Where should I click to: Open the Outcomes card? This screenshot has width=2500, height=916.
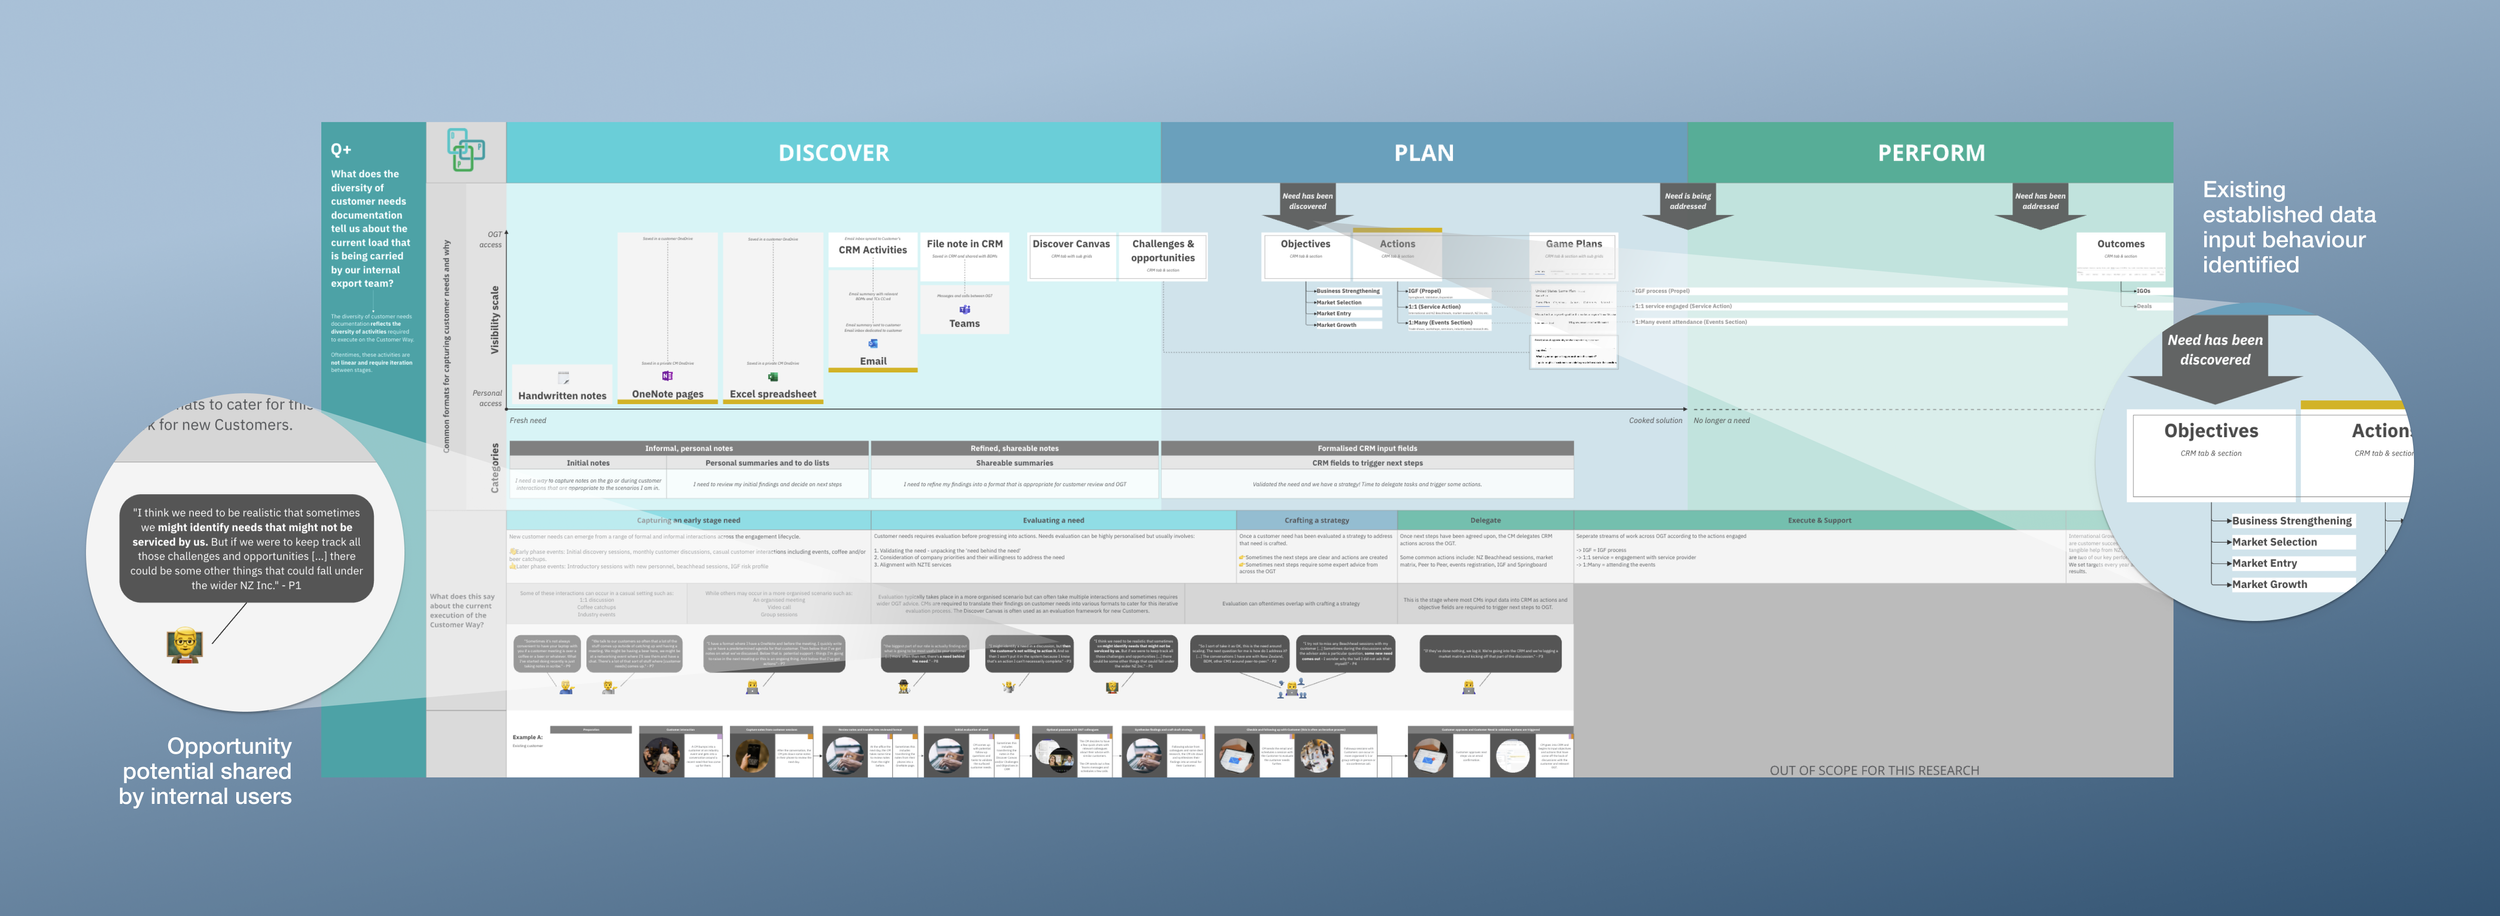pos(2121,257)
